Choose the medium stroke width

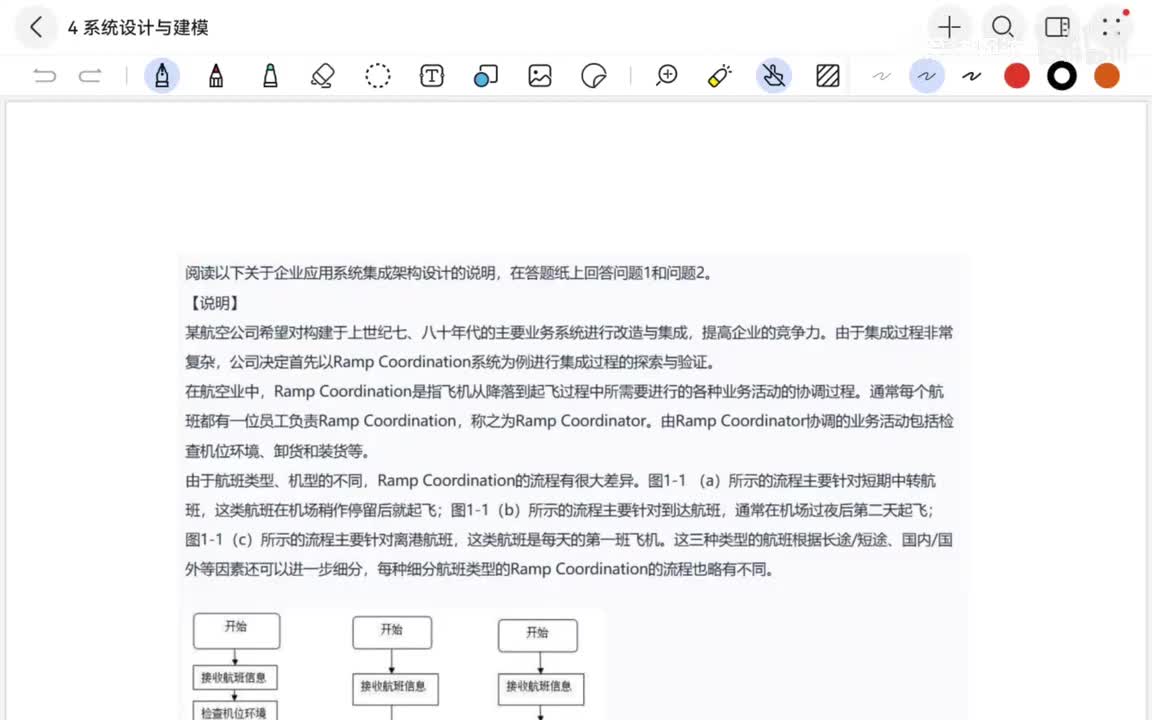[926, 76]
